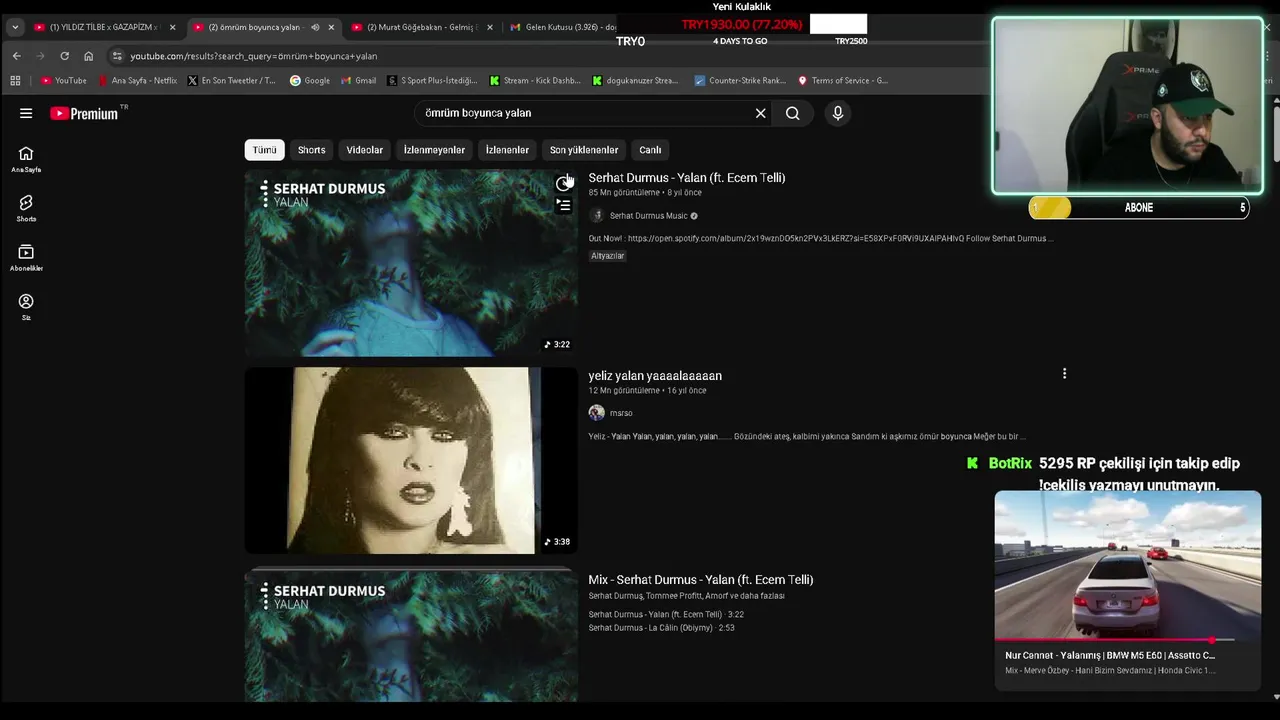Screen dimensions: 1280x720
Task: Open YouTube bookmark in bookmarks bar
Action: (x=63, y=80)
